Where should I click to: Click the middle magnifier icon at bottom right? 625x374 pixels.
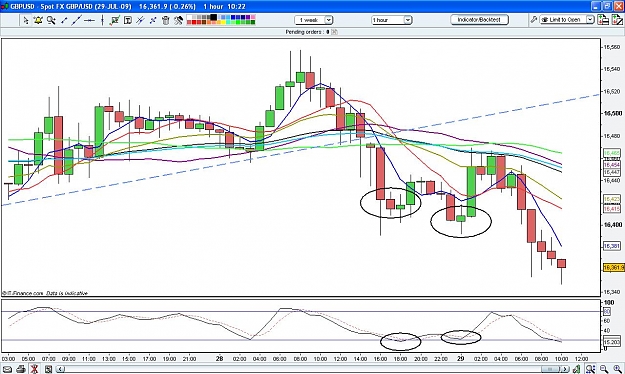[604, 369]
